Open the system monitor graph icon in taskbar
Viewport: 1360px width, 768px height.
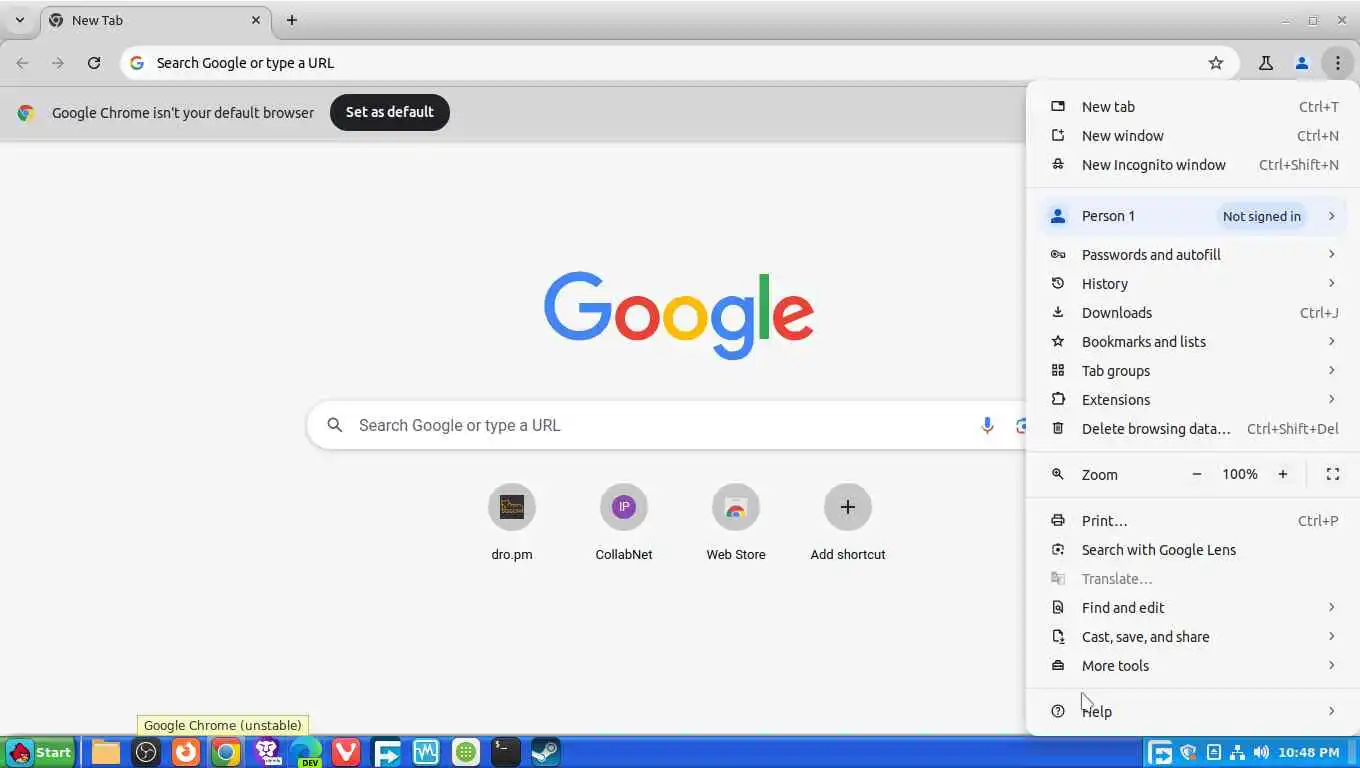pyautogui.click(x=426, y=752)
